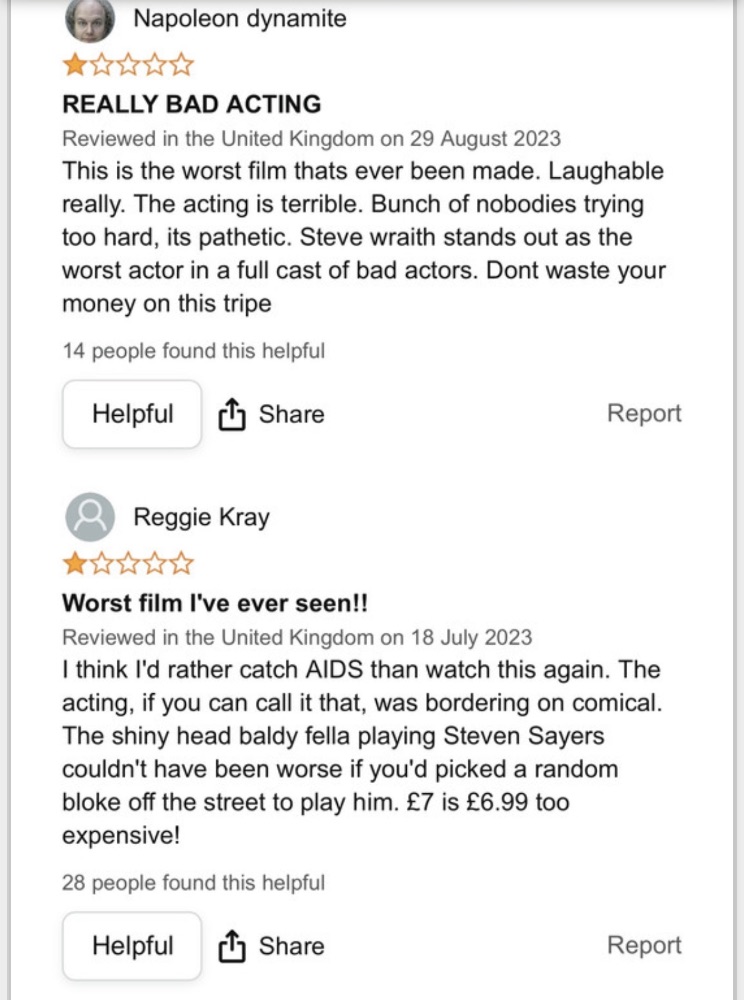Open the Reggie Kray reviewer profile name
The height and width of the screenshot is (1000, 744).
pyautogui.click(x=201, y=517)
